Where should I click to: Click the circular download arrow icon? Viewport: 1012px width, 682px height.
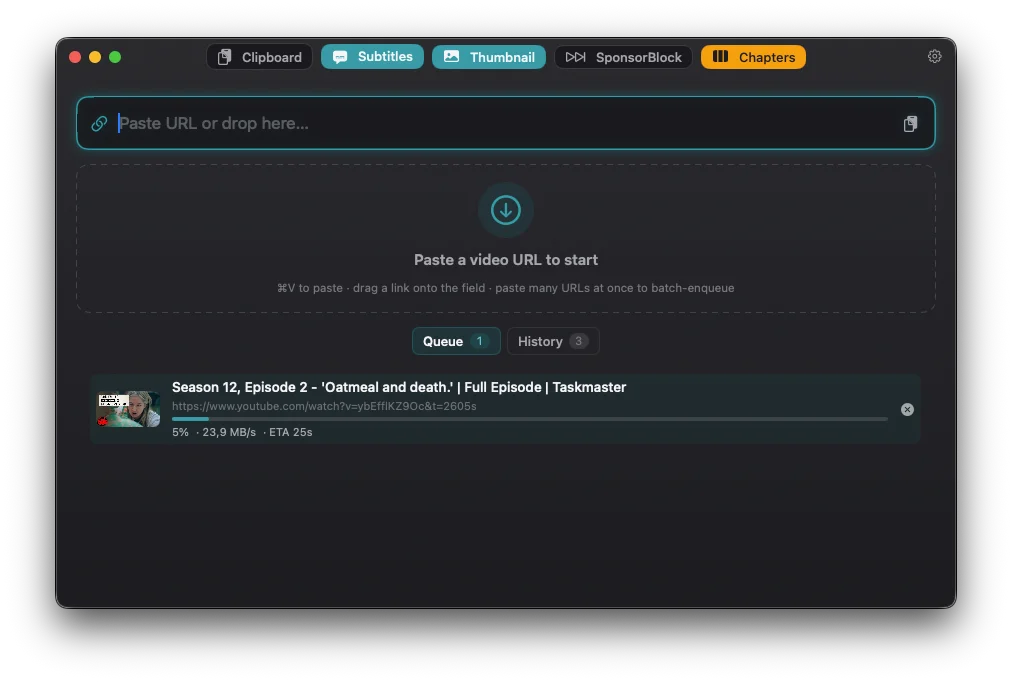(505, 210)
